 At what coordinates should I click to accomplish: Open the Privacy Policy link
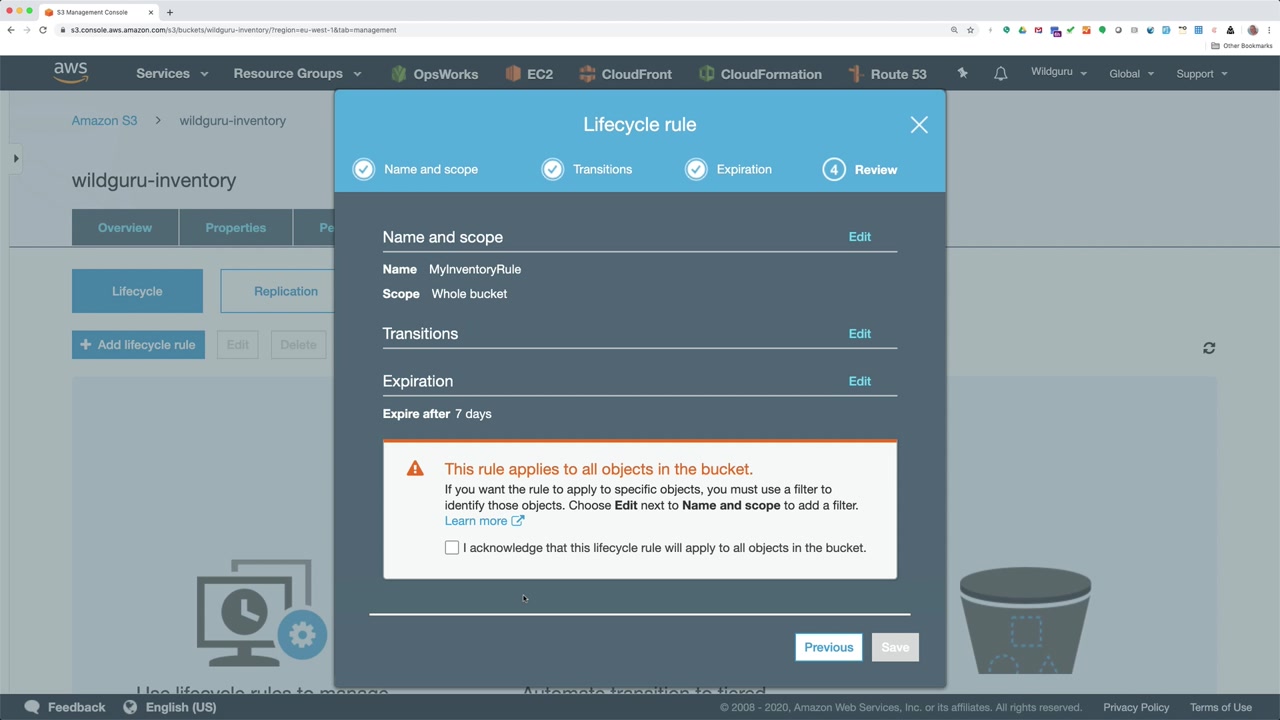tap(1136, 707)
